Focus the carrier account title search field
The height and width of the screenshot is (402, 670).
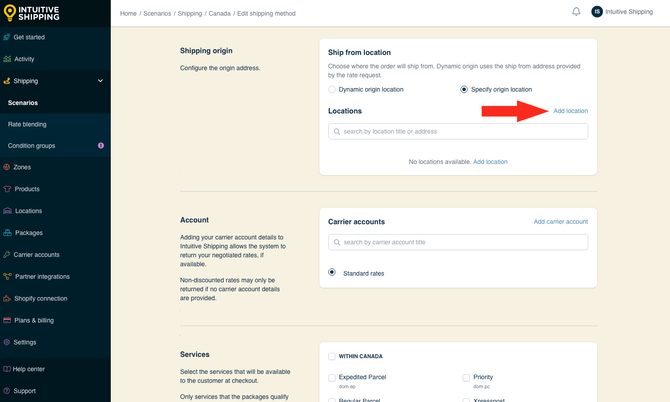click(x=458, y=242)
